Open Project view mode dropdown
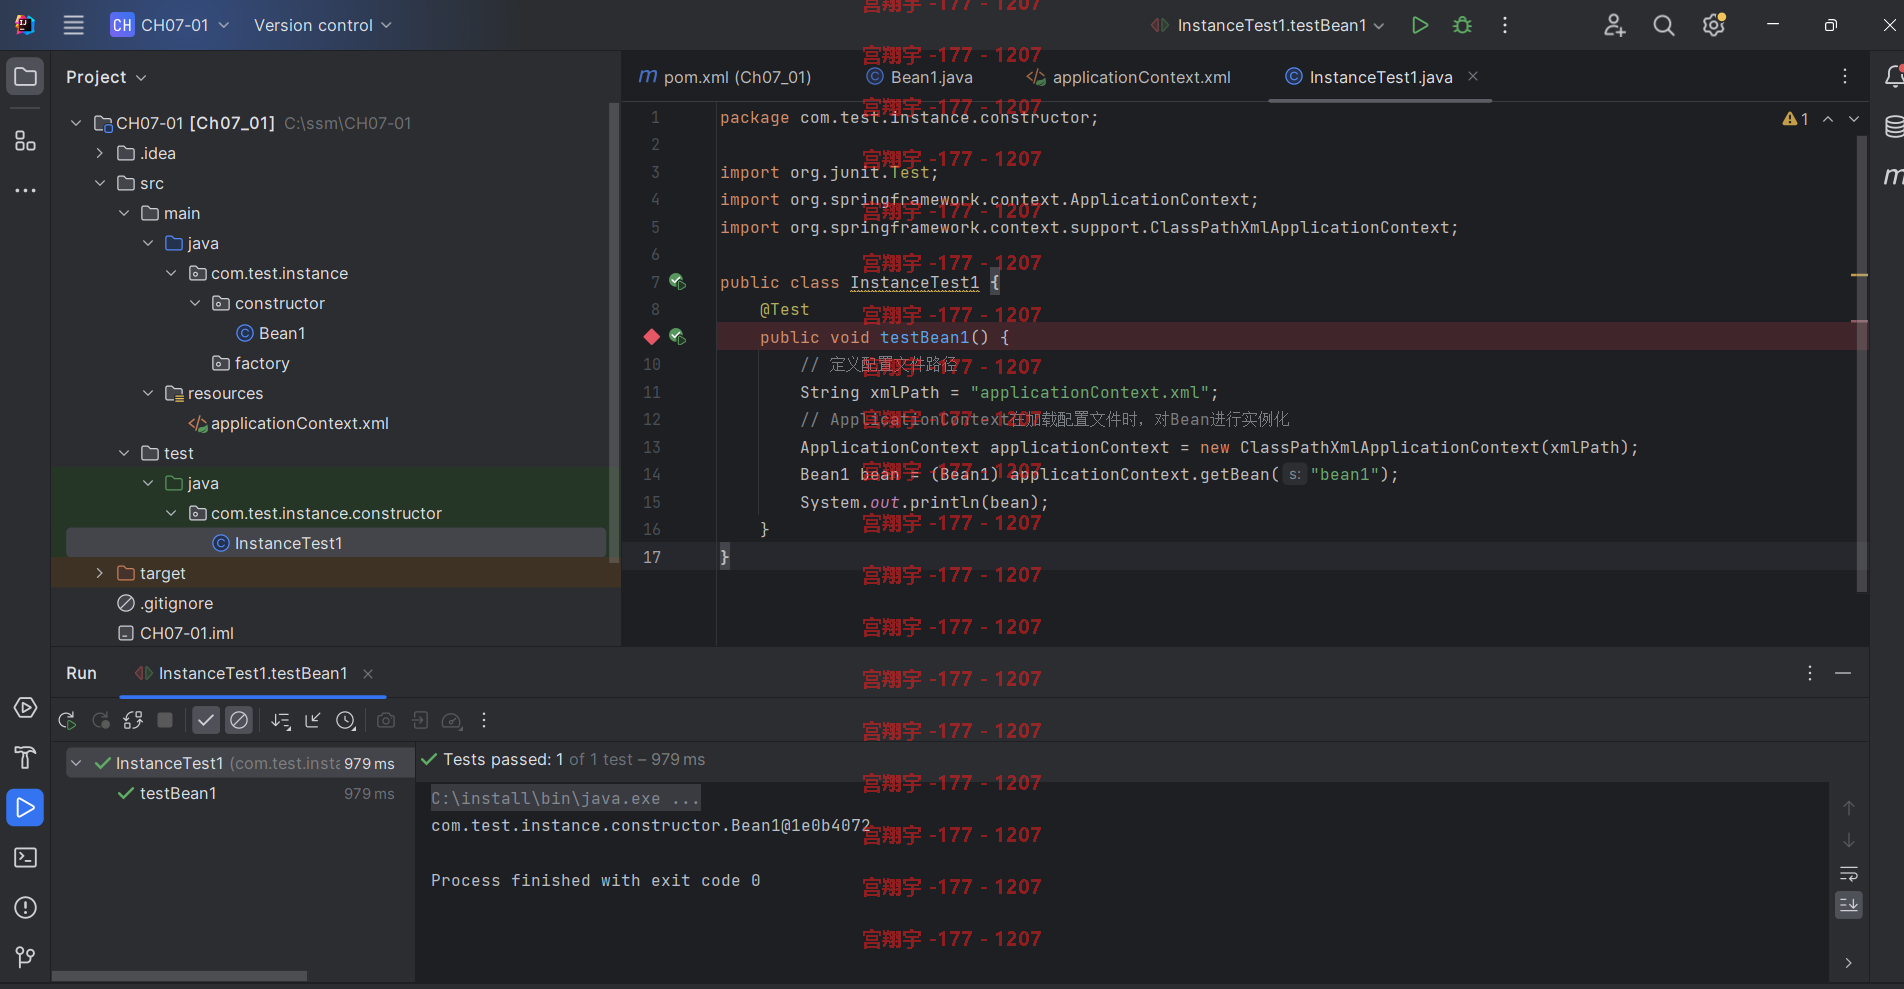Screen dimensions: 1904x989 pyautogui.click(x=106, y=77)
